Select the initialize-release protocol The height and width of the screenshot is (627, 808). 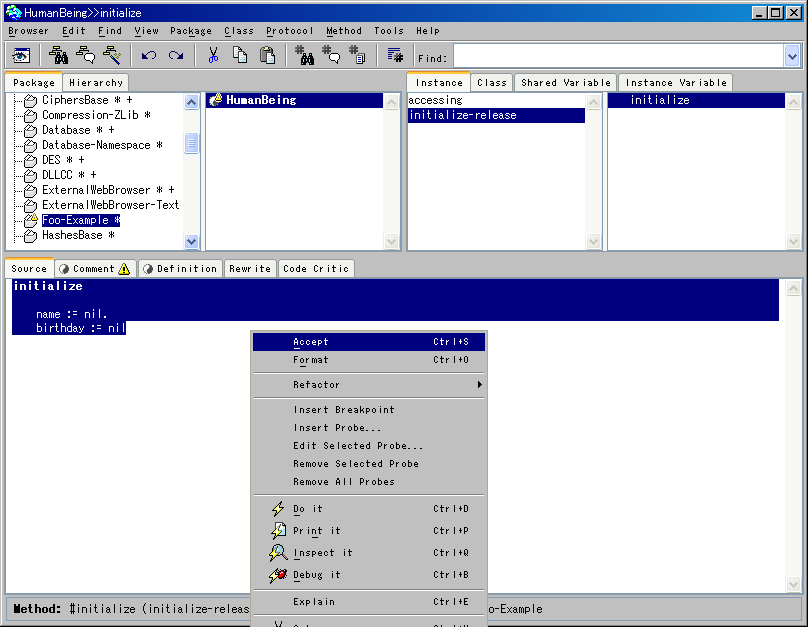click(496, 115)
